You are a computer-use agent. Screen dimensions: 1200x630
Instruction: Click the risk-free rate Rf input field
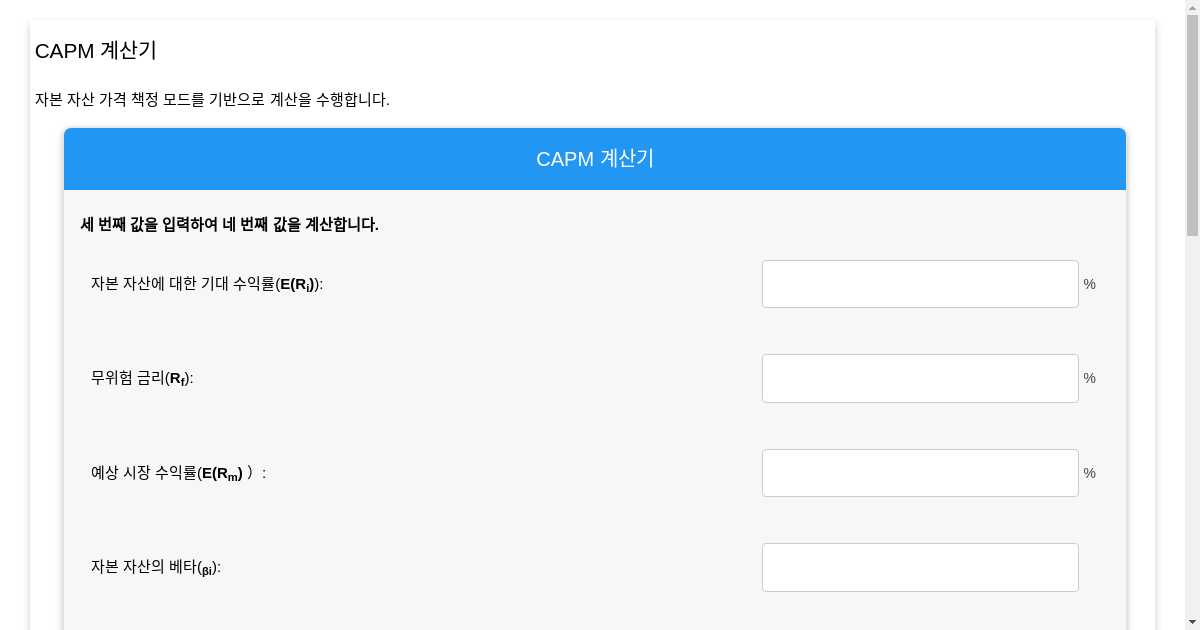(x=920, y=378)
